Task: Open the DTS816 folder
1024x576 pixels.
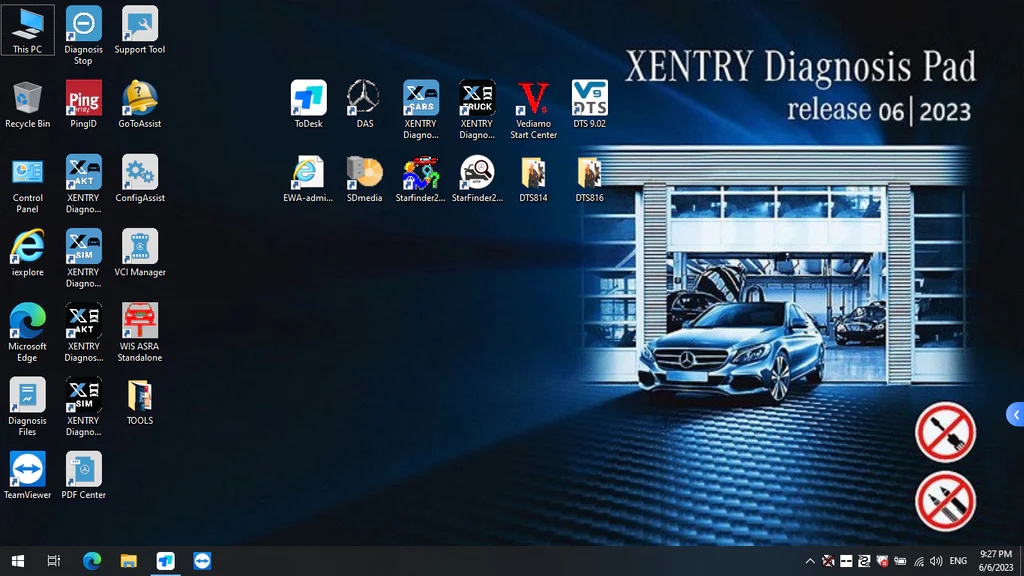Action: point(589,173)
